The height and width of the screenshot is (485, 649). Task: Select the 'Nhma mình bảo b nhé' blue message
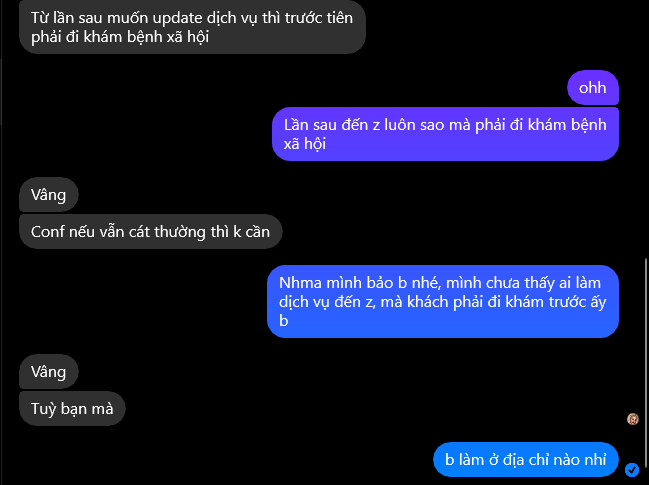coord(443,302)
